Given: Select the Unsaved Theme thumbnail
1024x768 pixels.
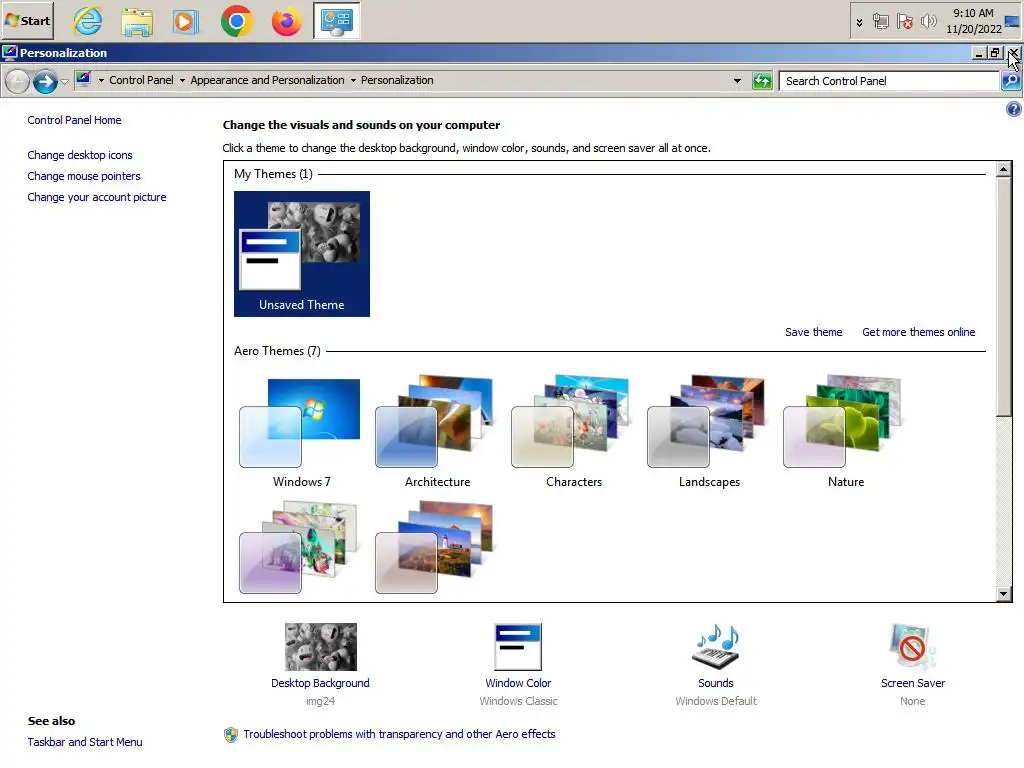Looking at the screenshot, I should point(302,254).
